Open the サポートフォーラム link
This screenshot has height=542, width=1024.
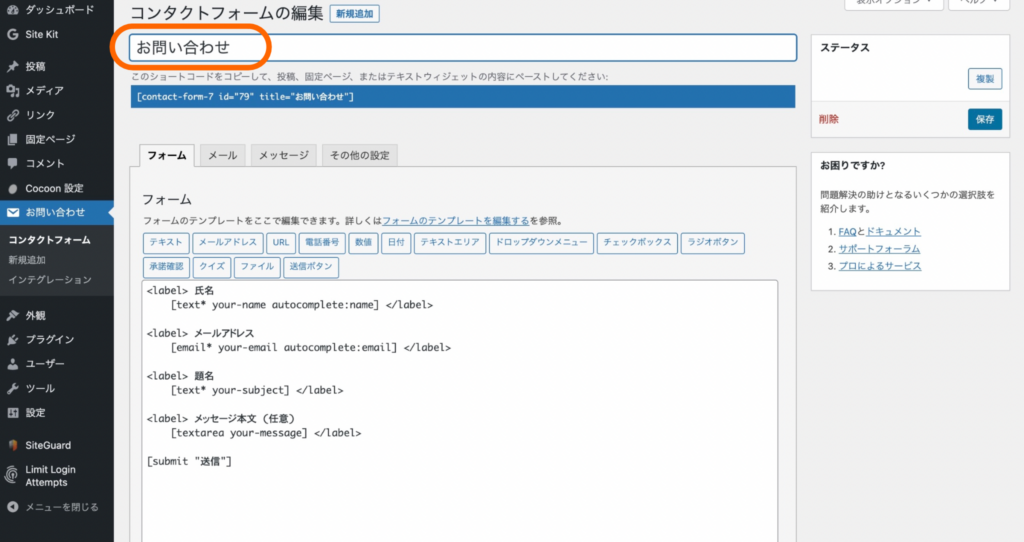(879, 249)
